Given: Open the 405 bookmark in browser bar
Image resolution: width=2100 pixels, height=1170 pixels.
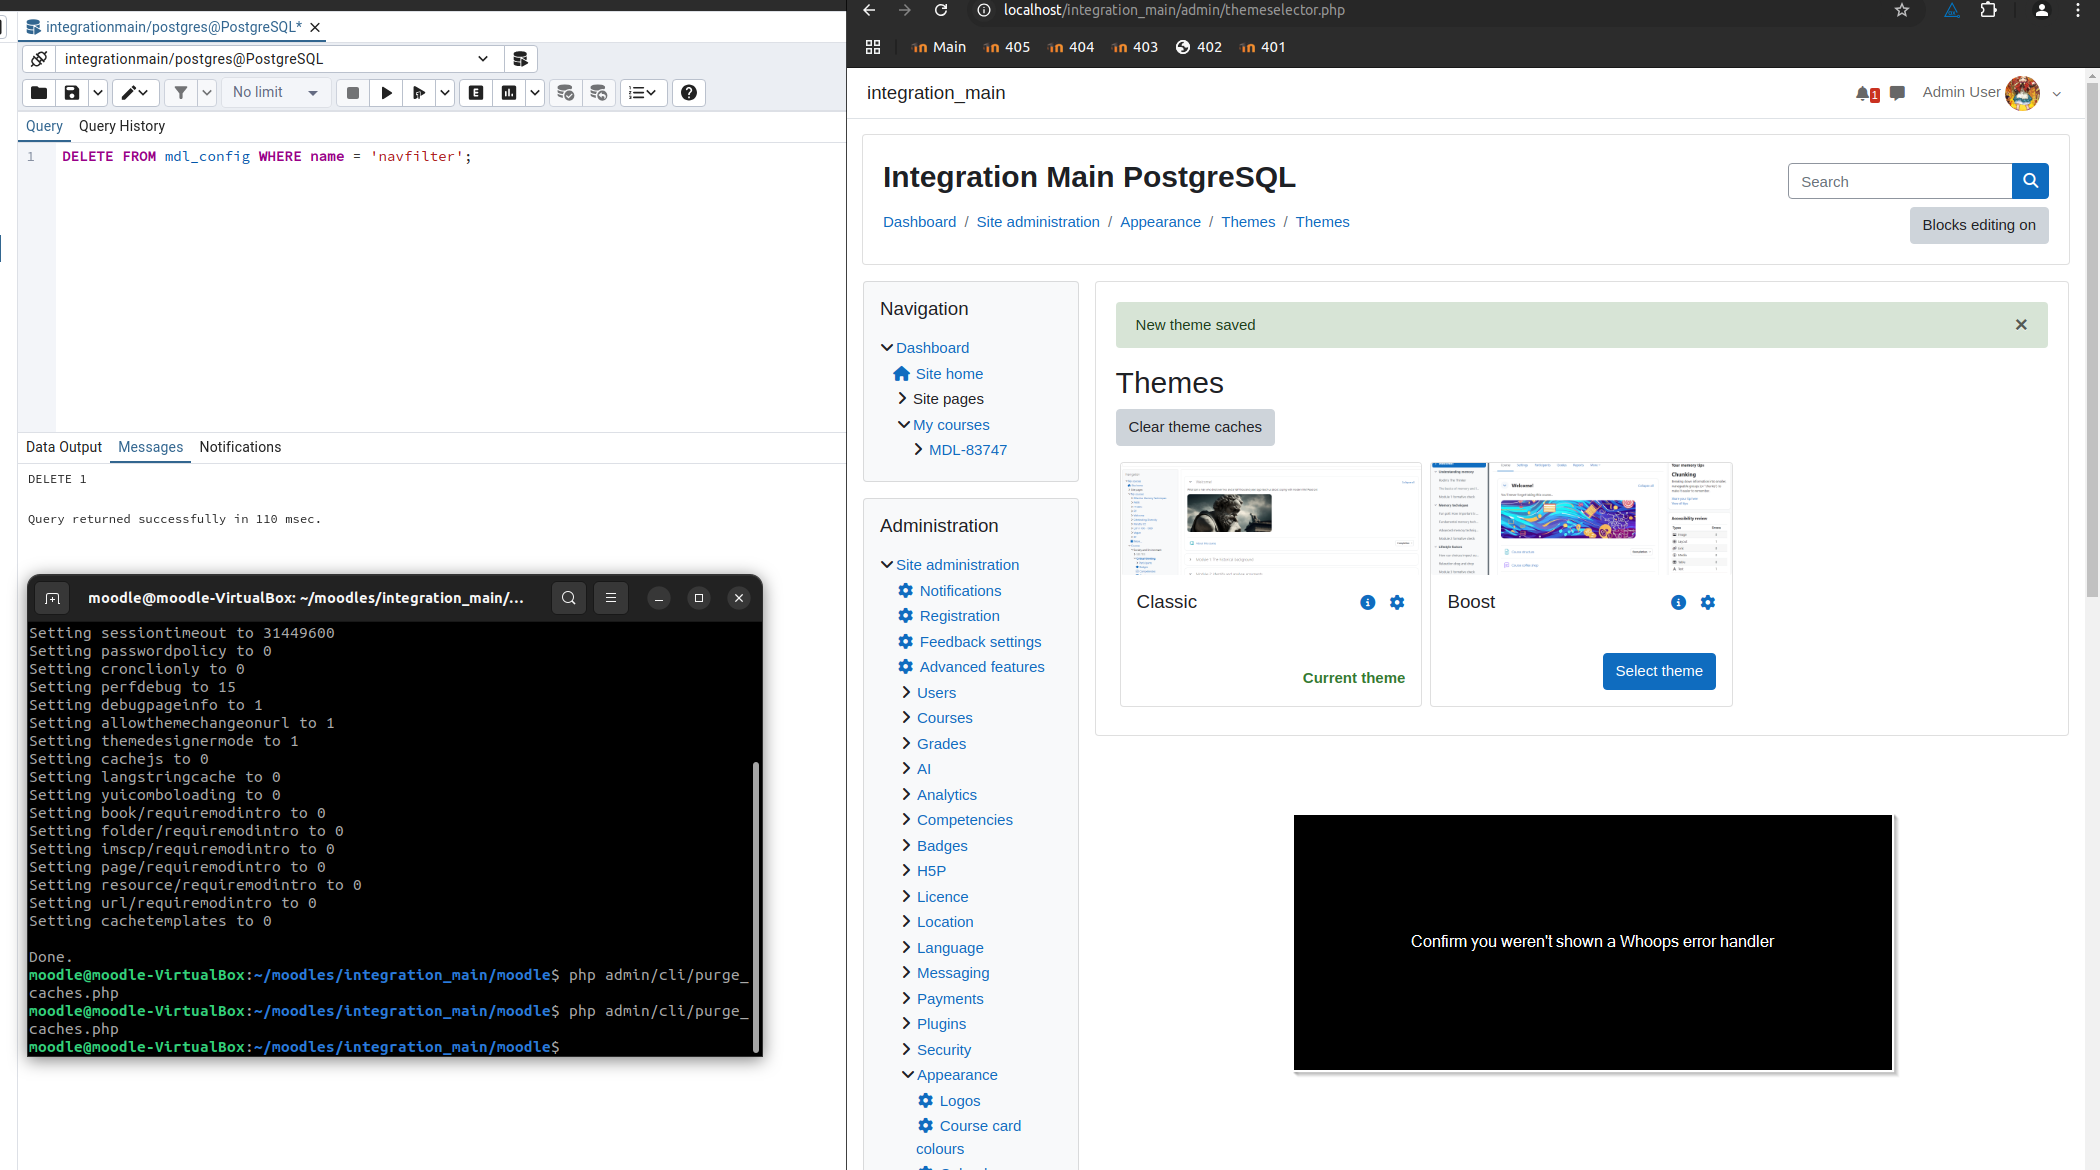Looking at the screenshot, I should pyautogui.click(x=1007, y=47).
